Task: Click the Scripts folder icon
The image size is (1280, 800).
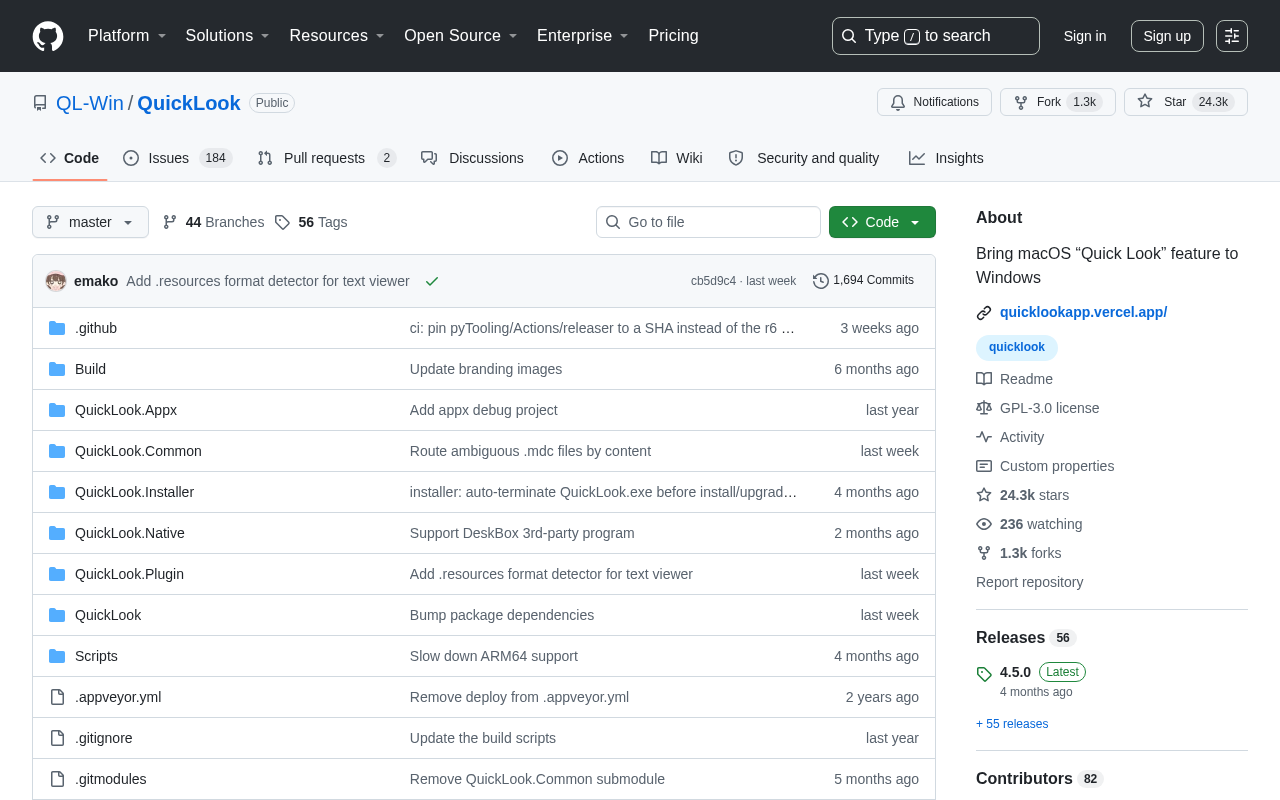Action: click(x=57, y=656)
